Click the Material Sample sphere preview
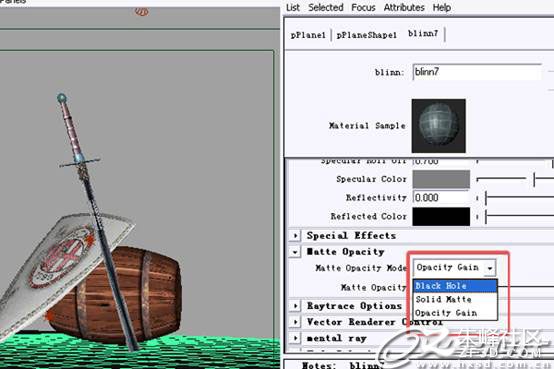 [438, 126]
